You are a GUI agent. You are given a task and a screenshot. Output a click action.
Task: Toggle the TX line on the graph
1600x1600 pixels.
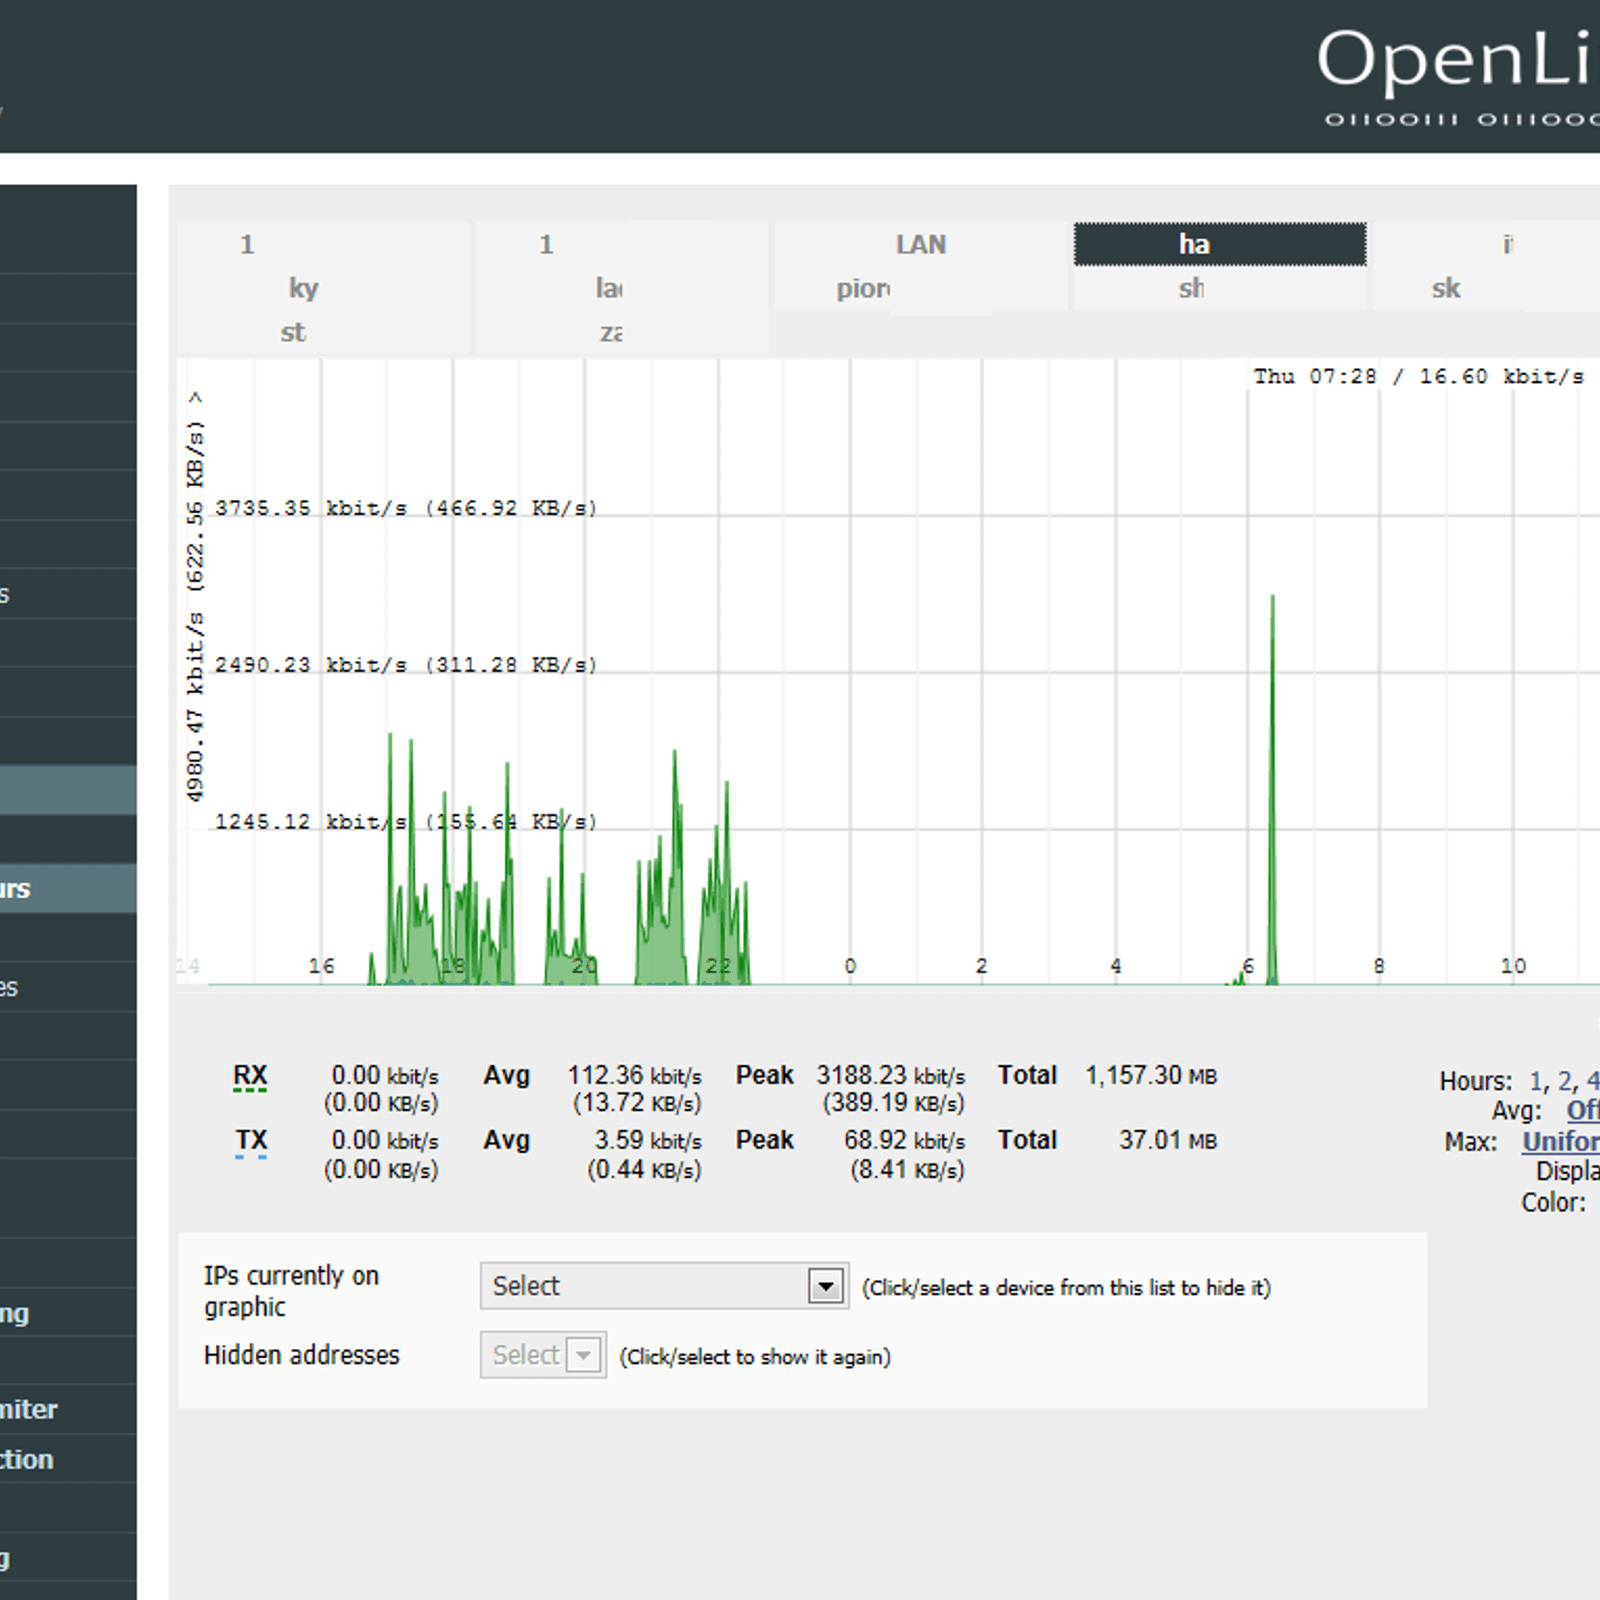point(251,1141)
